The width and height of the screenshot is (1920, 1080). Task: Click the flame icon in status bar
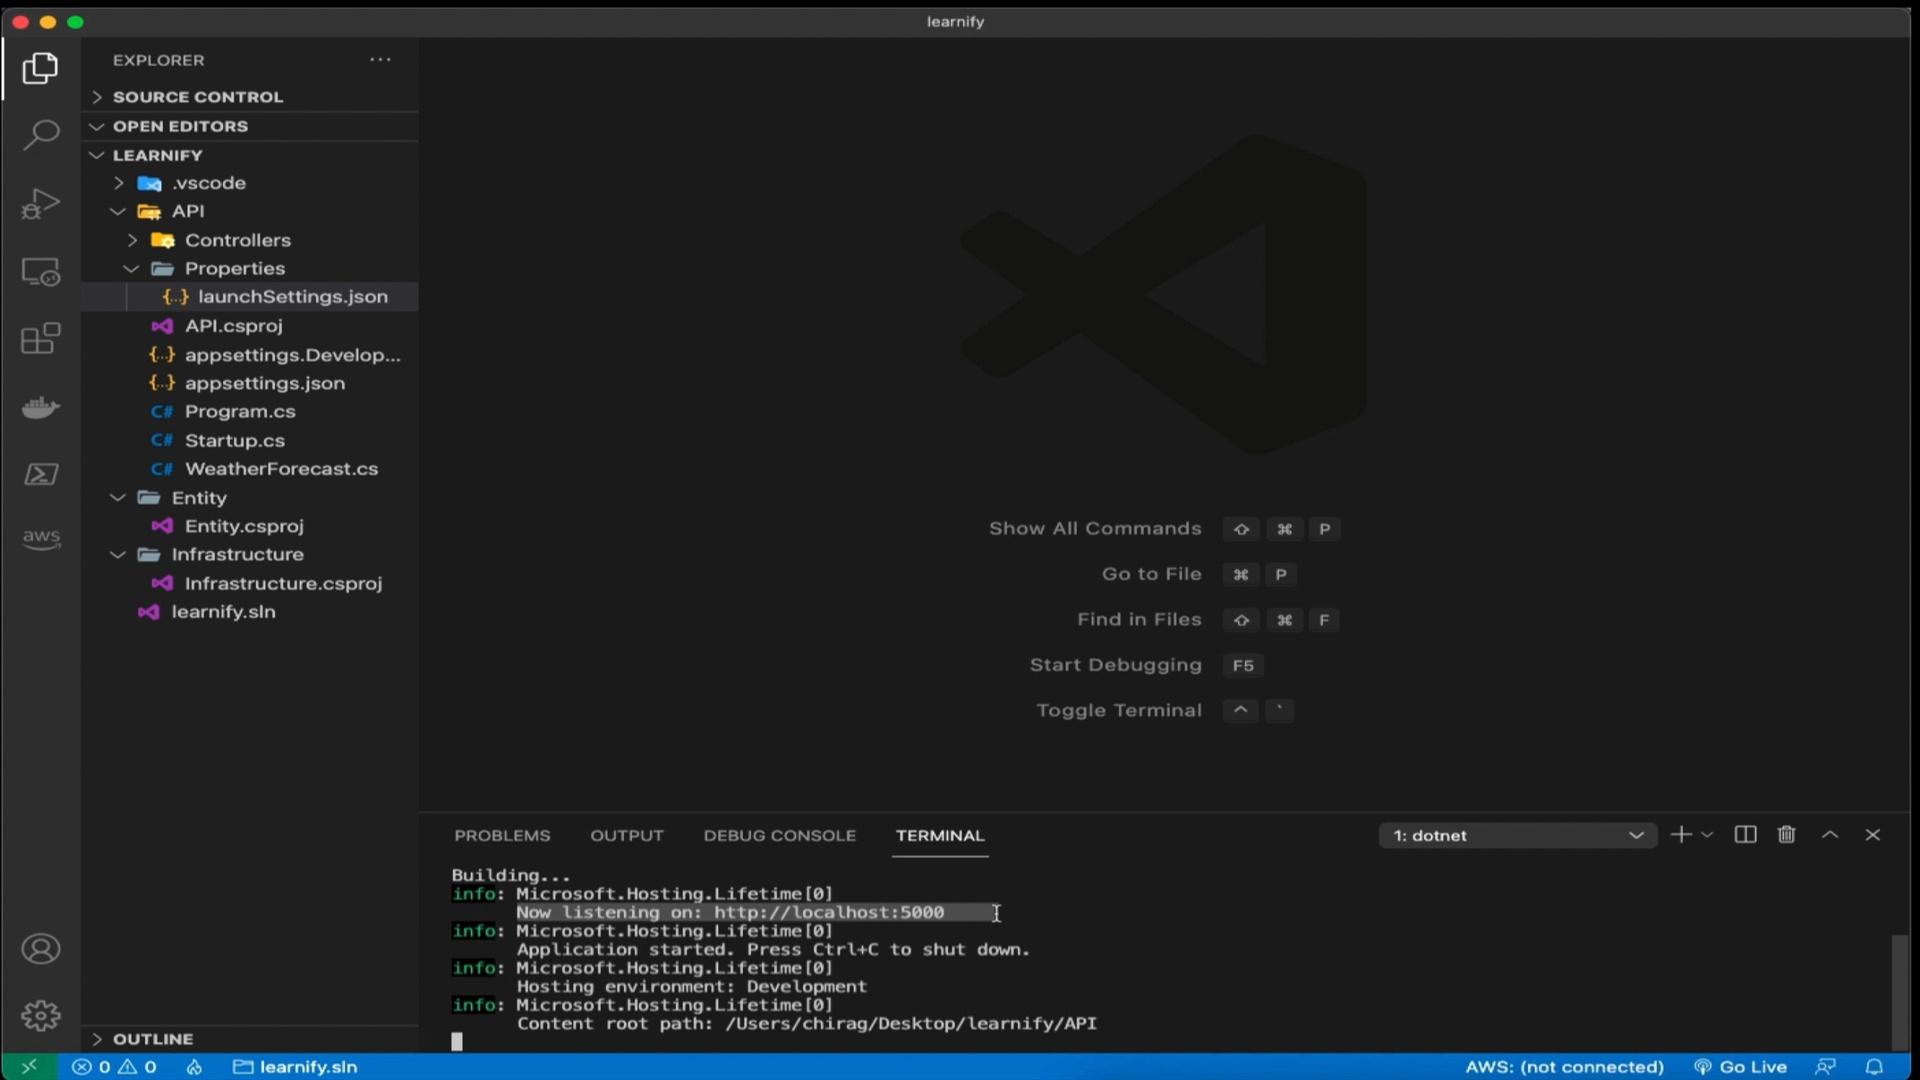[194, 1067]
